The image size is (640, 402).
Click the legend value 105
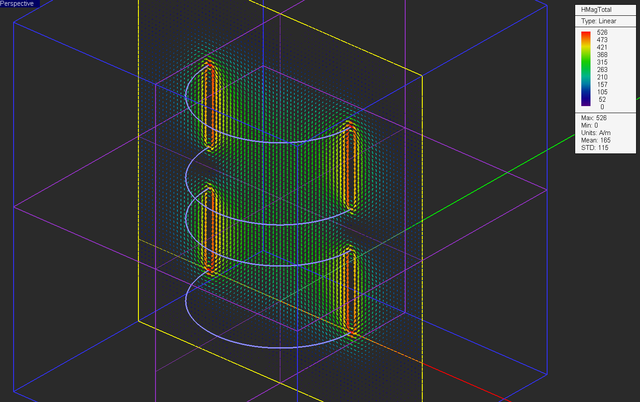[x=602, y=92]
